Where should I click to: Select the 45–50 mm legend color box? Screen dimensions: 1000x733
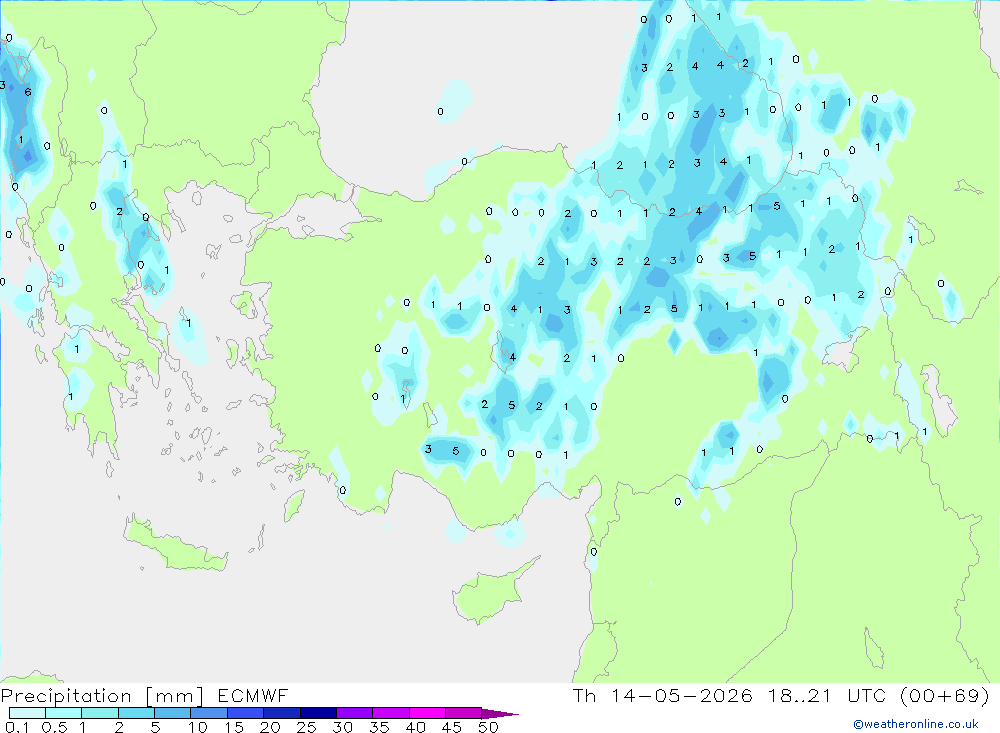coord(464,713)
